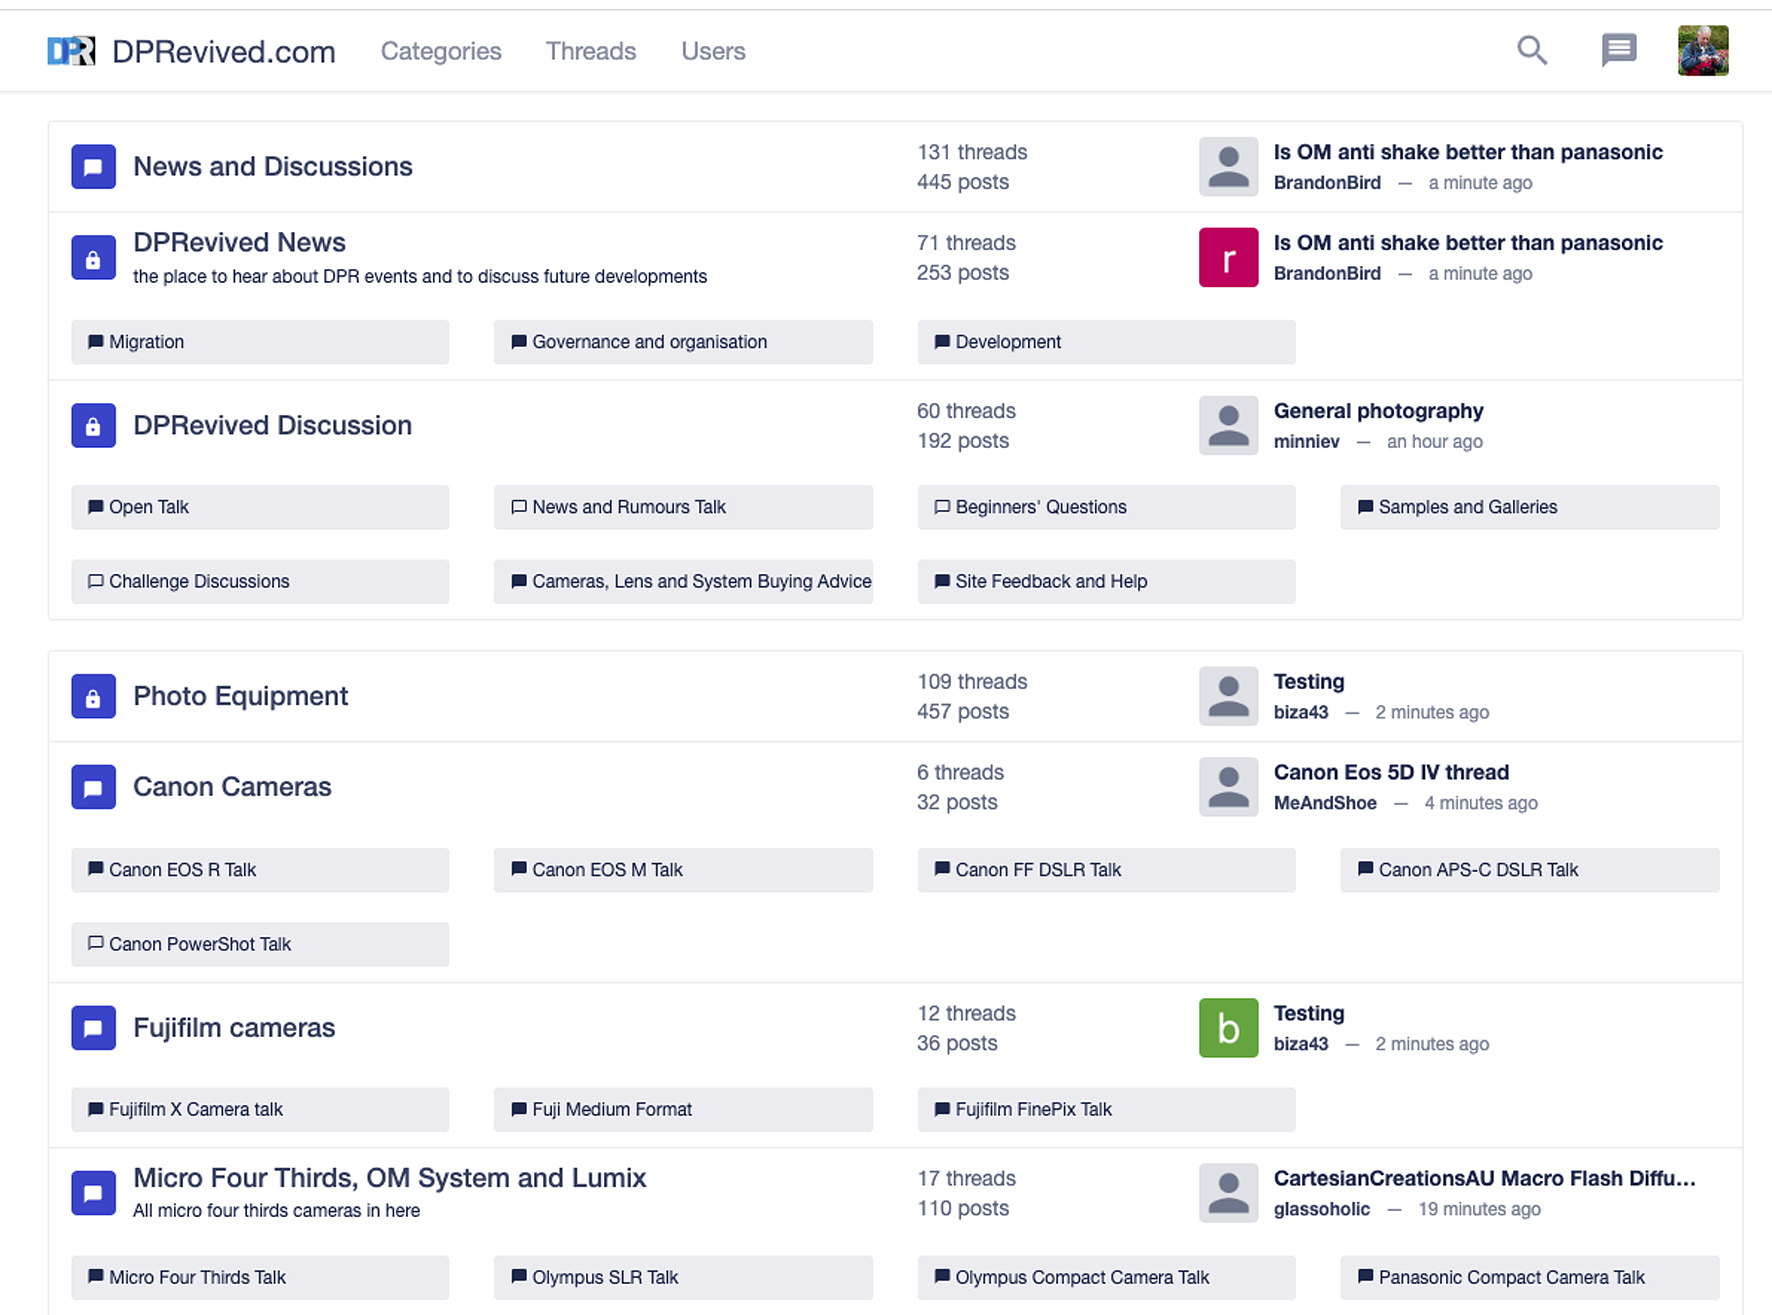Open Olympus Compact Camera Talk subforum

click(1106, 1277)
